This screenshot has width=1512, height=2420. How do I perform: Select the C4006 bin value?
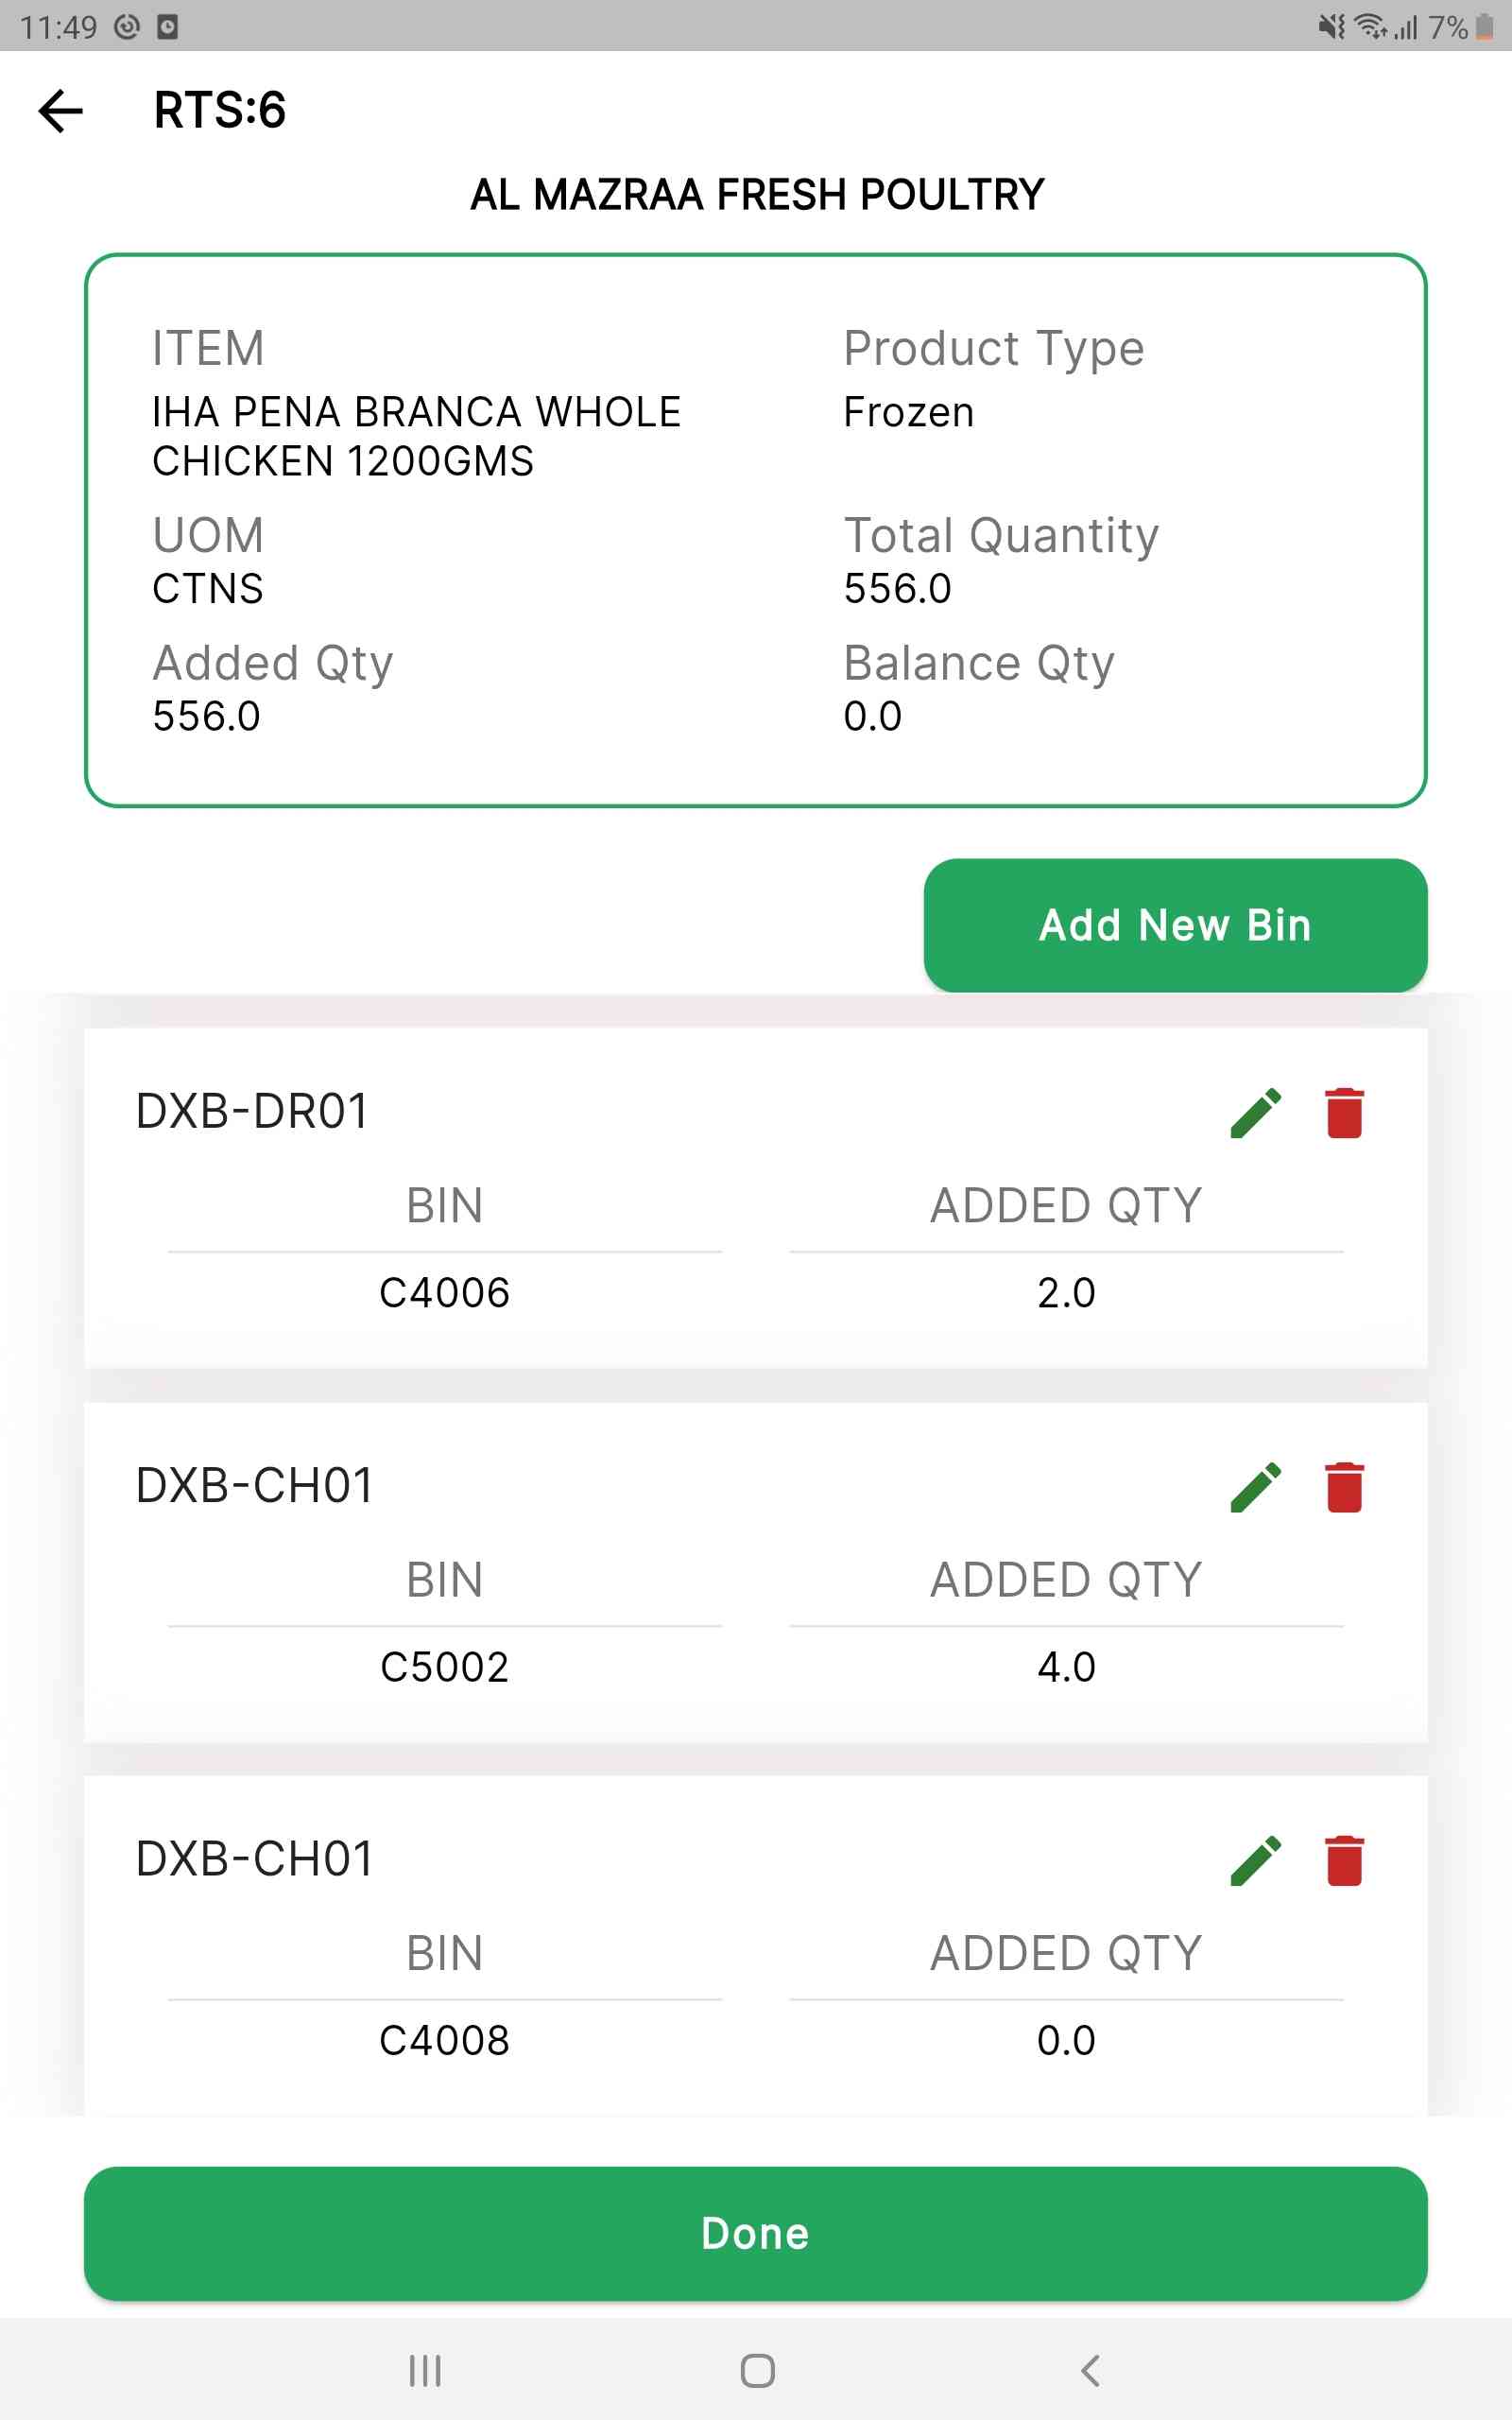445,1293
